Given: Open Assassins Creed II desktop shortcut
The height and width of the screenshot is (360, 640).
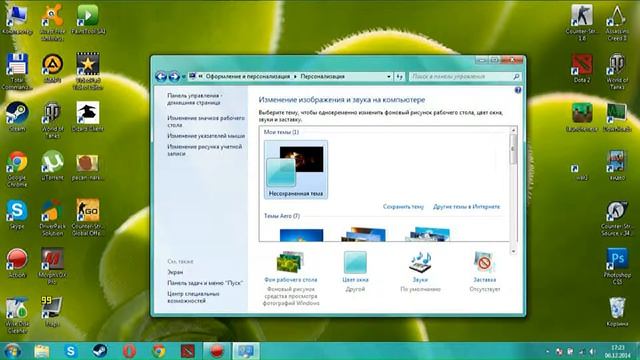Looking at the screenshot, I should click(x=617, y=22).
